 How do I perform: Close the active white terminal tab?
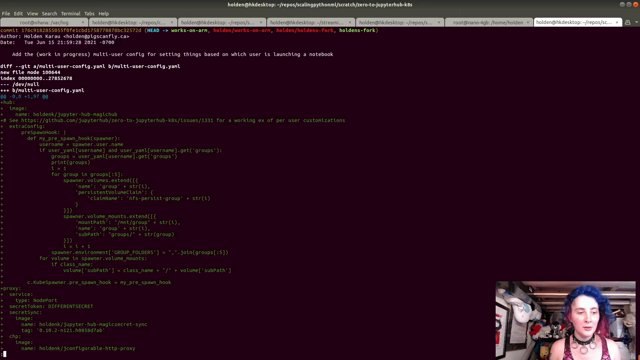coord(617,22)
